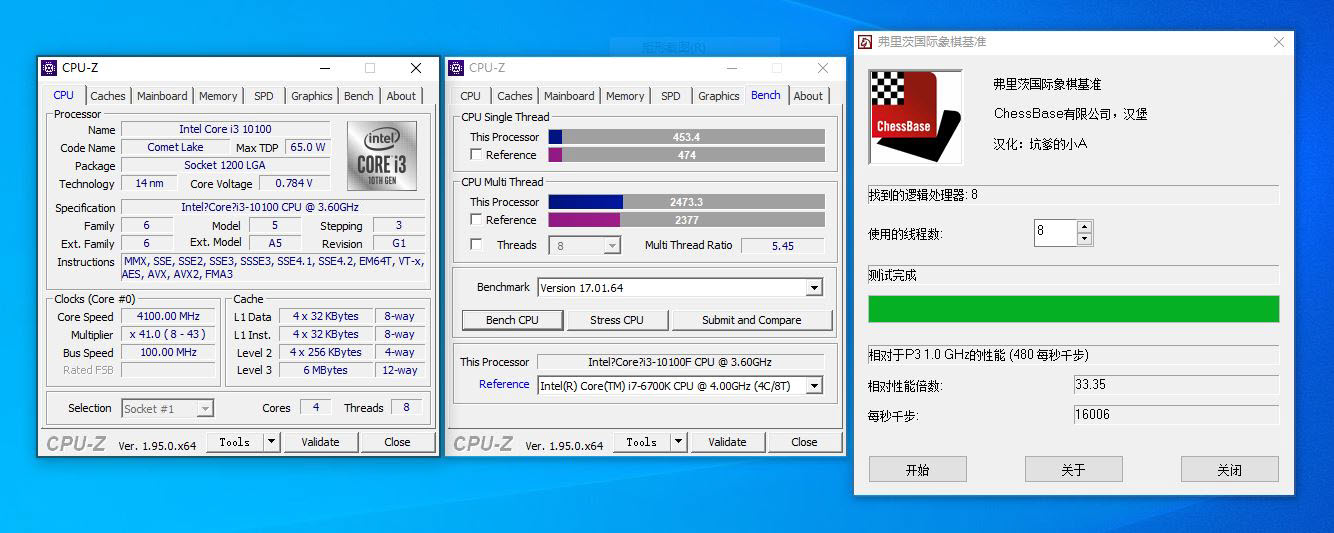Click the Multi Thread Ratio value 5.45
Screen dimensions: 1334x533
point(783,245)
